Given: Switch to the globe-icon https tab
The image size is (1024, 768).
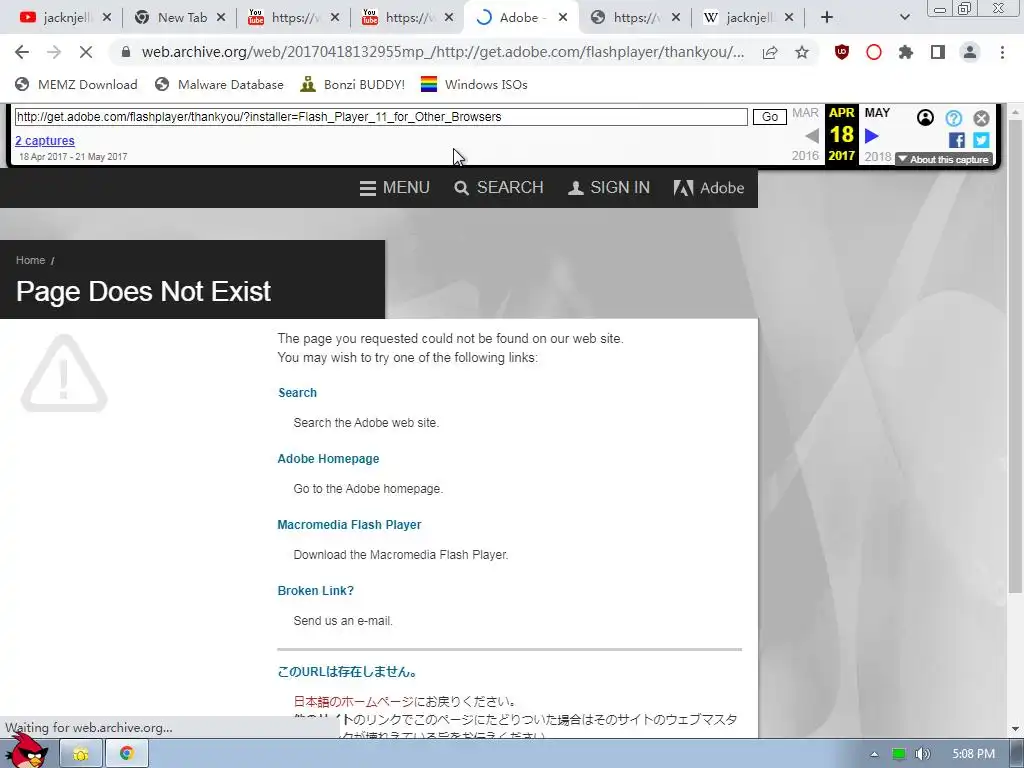Looking at the screenshot, I should pos(635,18).
